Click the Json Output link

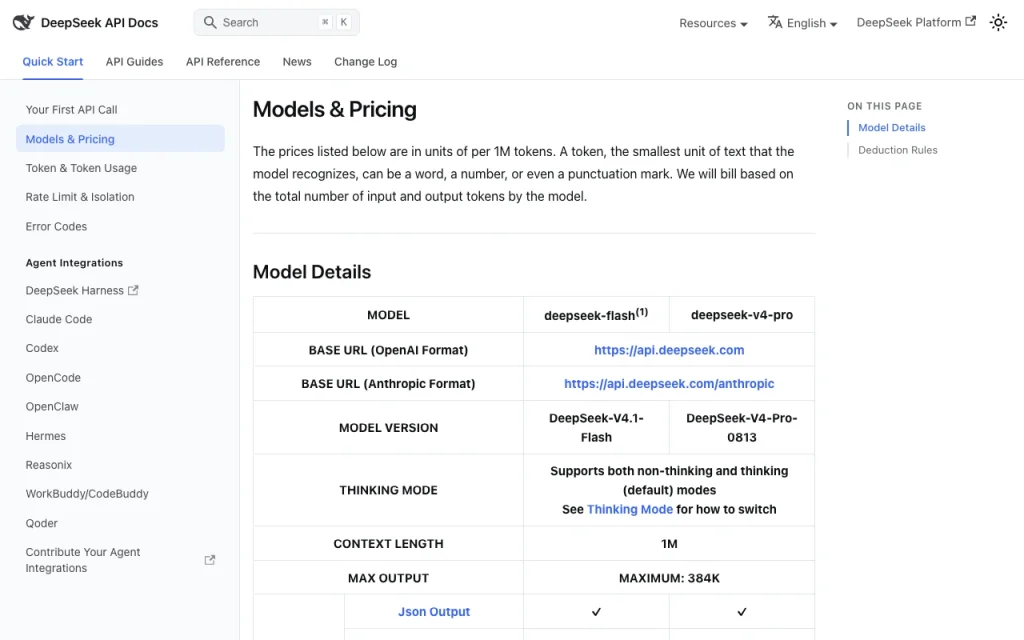click(x=434, y=612)
